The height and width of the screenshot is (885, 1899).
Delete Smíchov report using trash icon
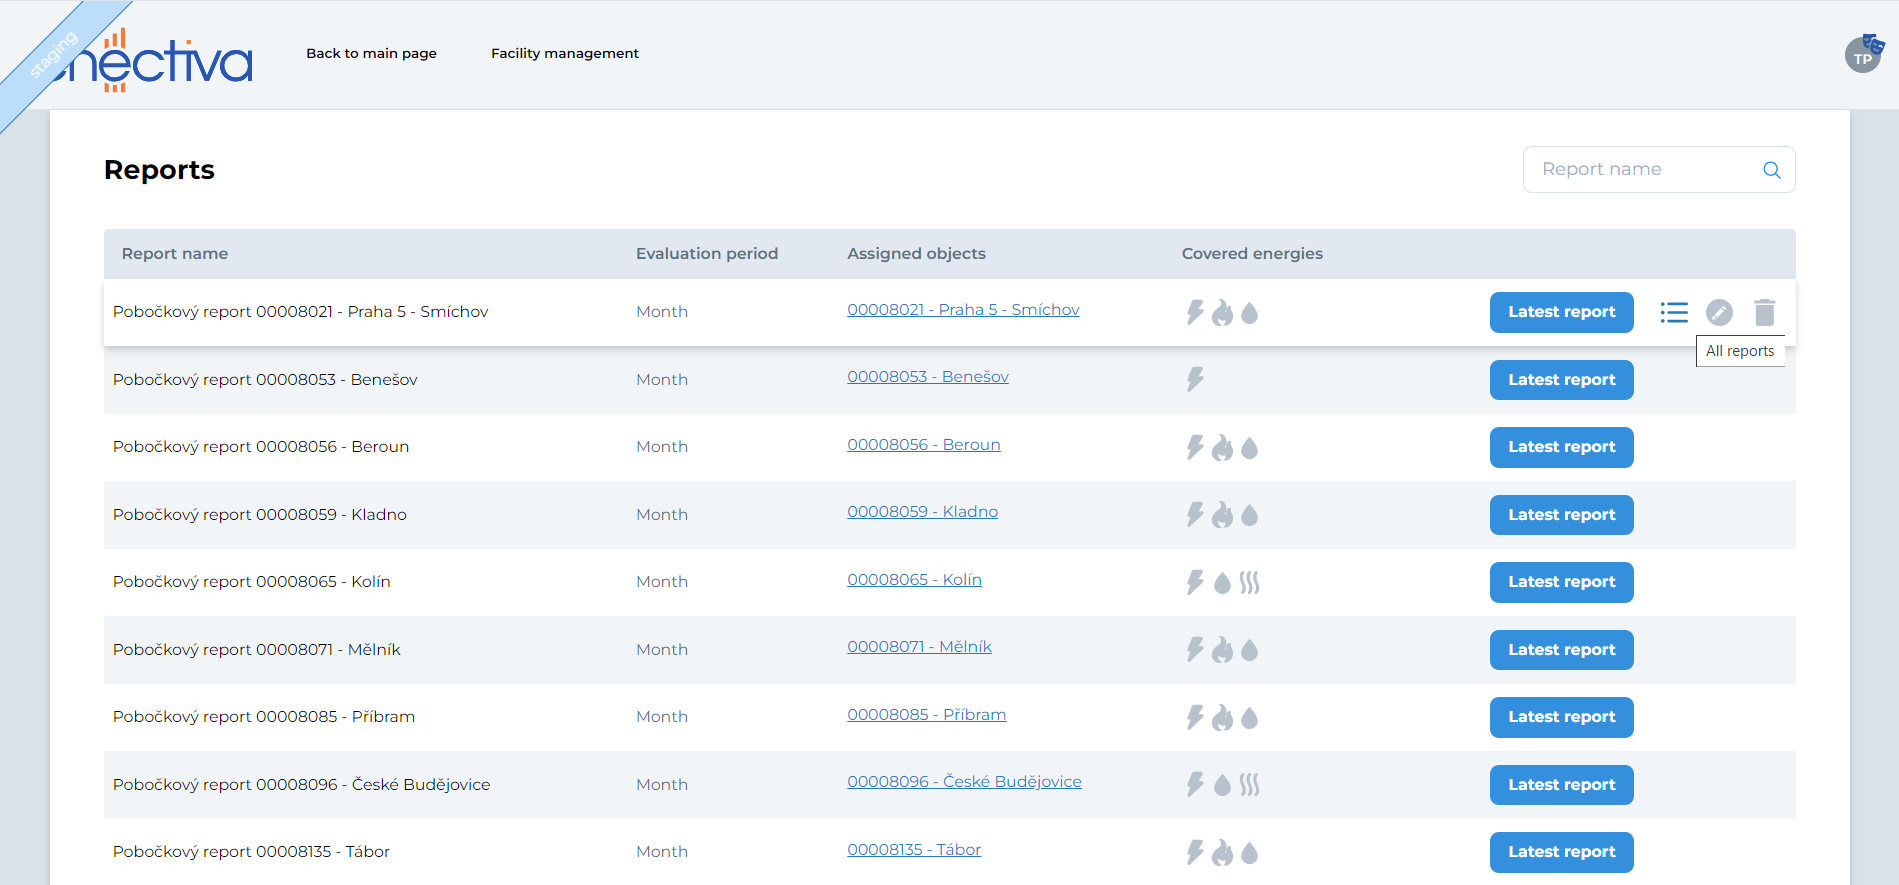[x=1764, y=313]
